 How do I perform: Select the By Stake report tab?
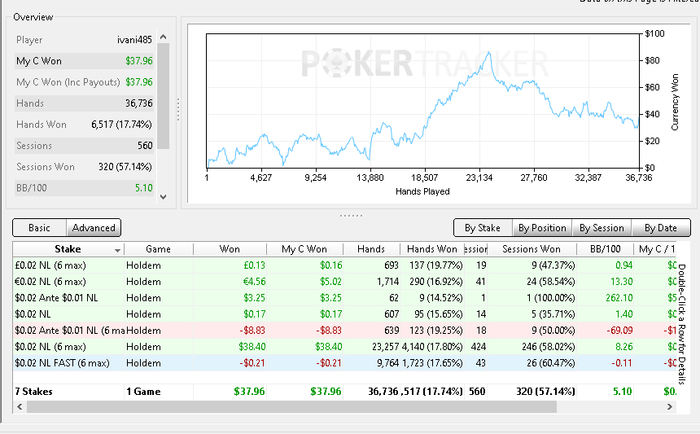tap(483, 228)
